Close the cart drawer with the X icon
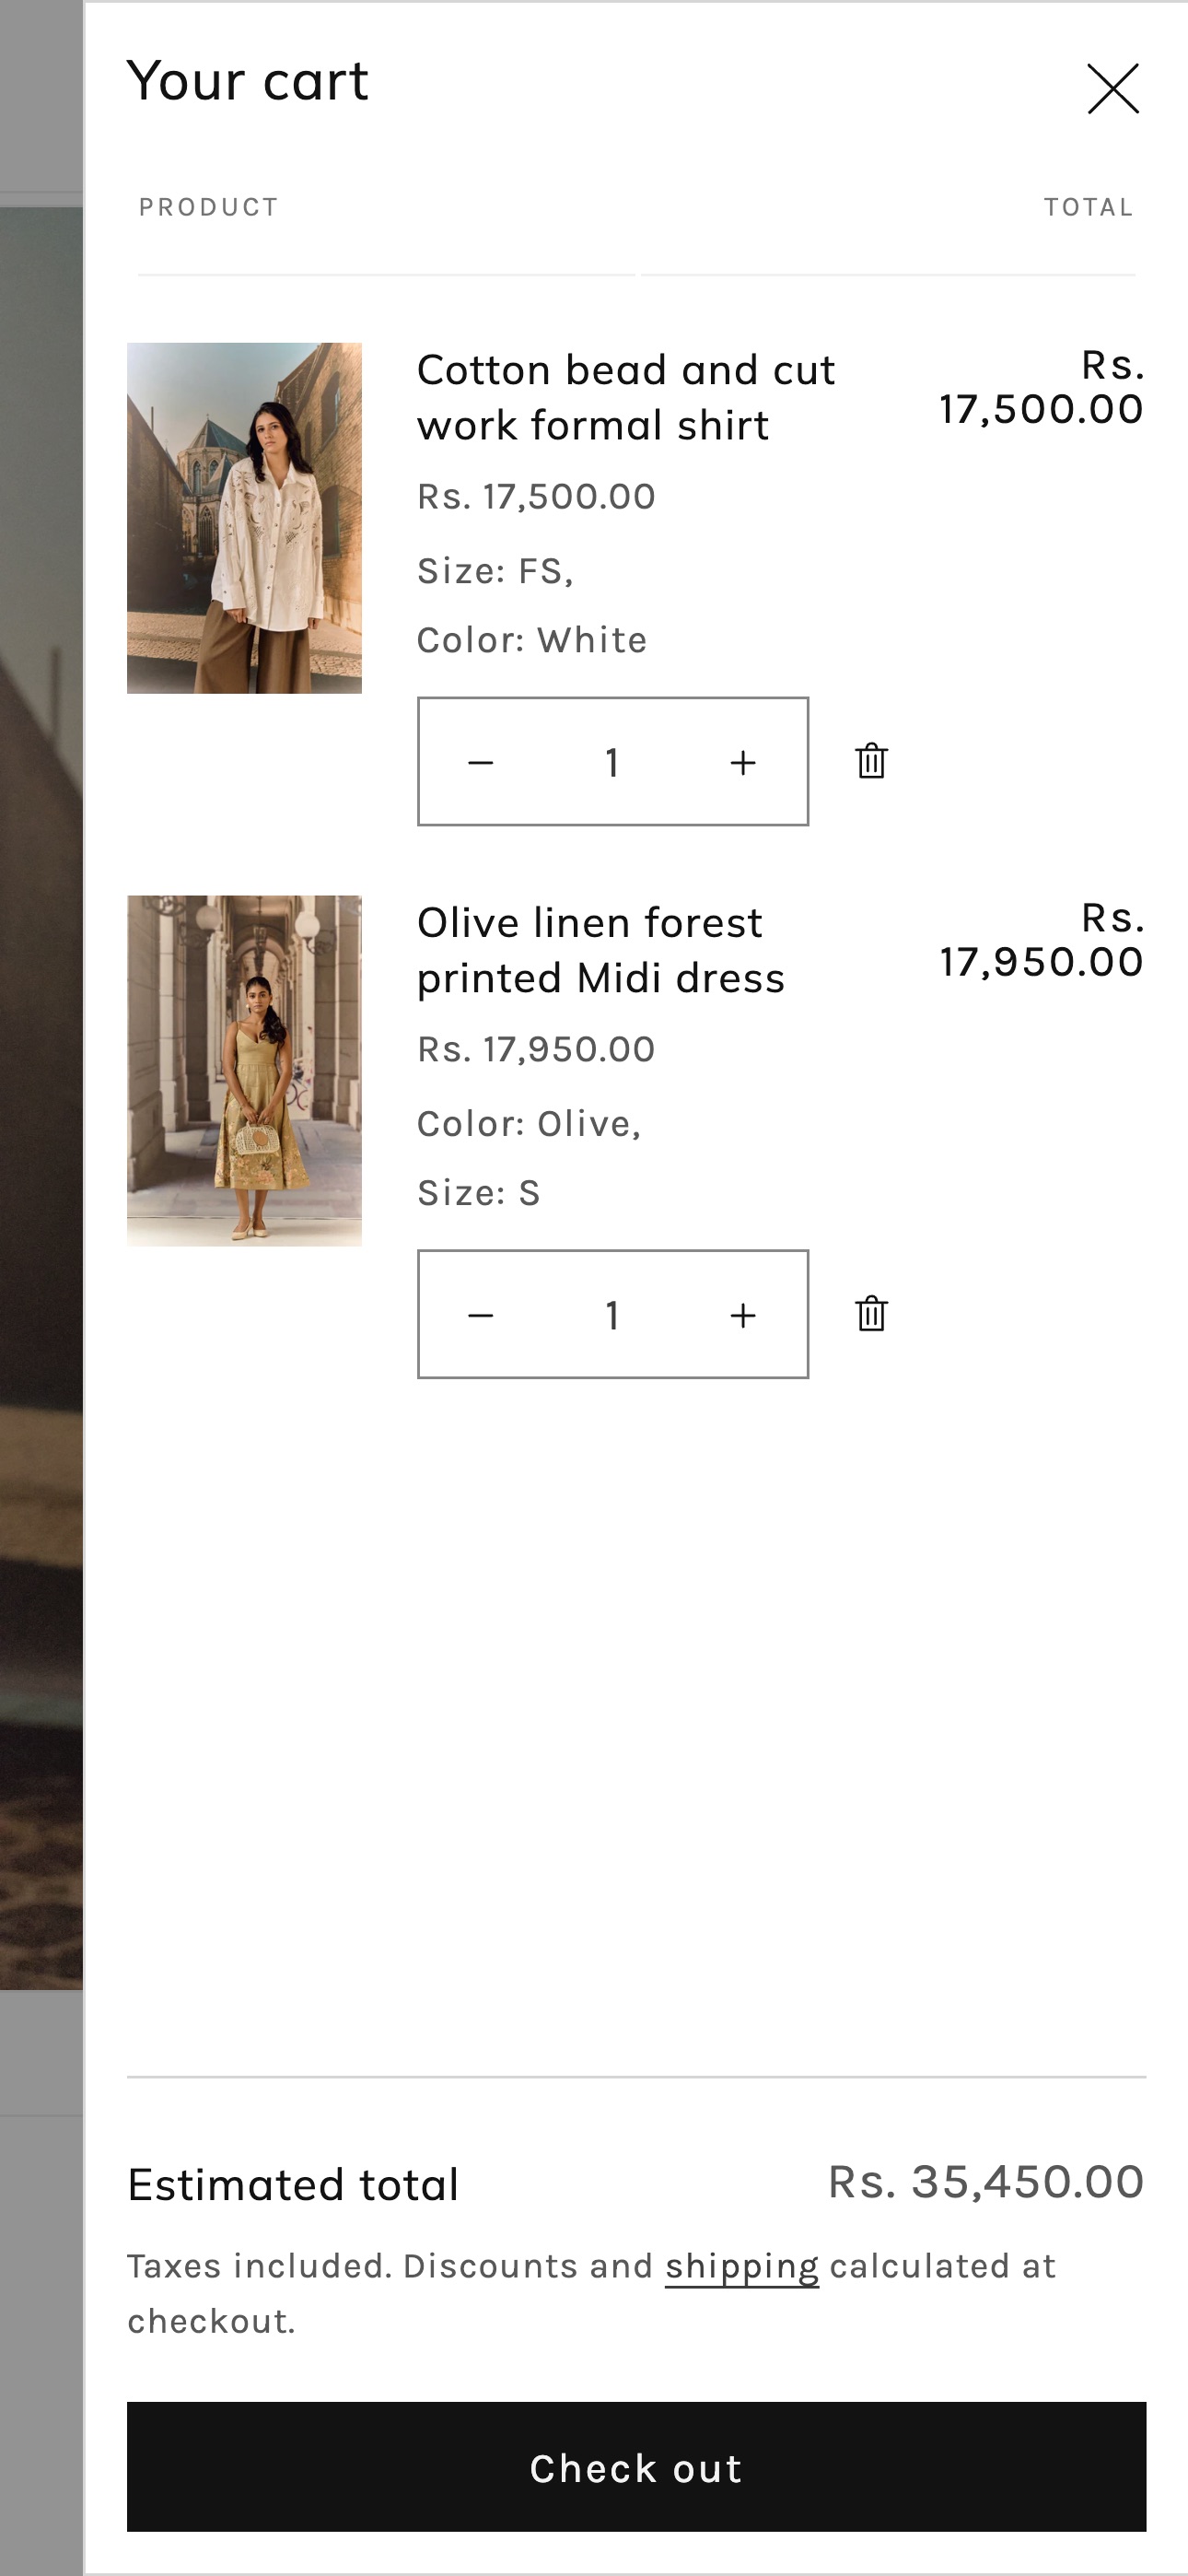This screenshot has height=2576, width=1188. (1113, 89)
